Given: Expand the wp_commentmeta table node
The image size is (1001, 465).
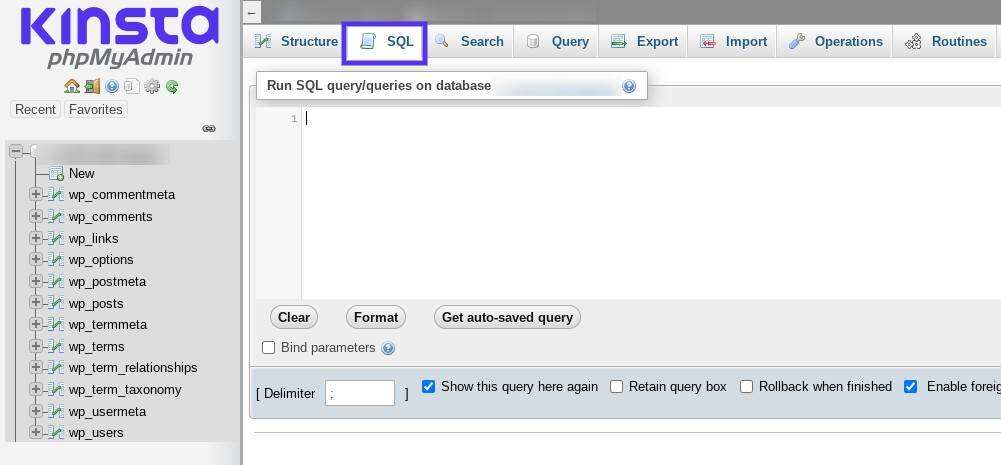Looking at the screenshot, I should point(36,195).
